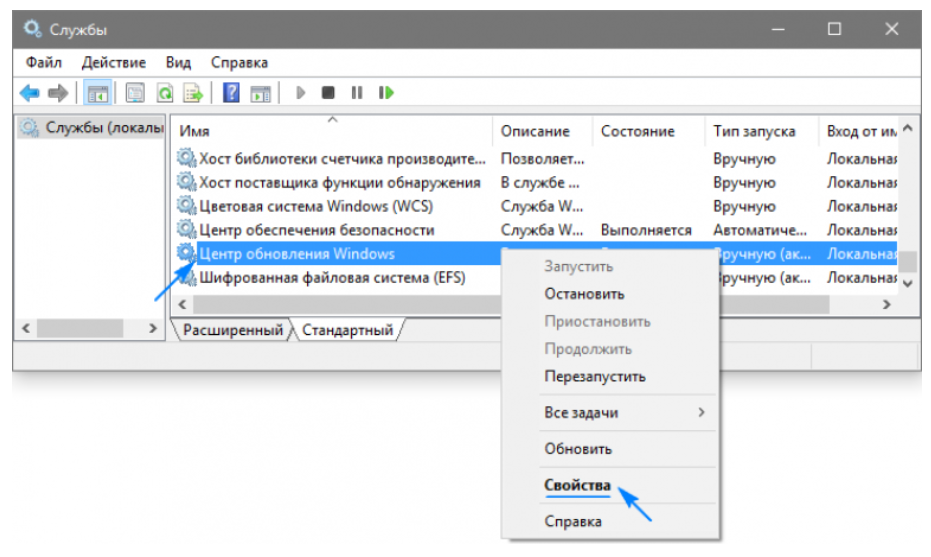Open the Вид menu
The width and height of the screenshot is (931, 557).
pyautogui.click(x=178, y=62)
